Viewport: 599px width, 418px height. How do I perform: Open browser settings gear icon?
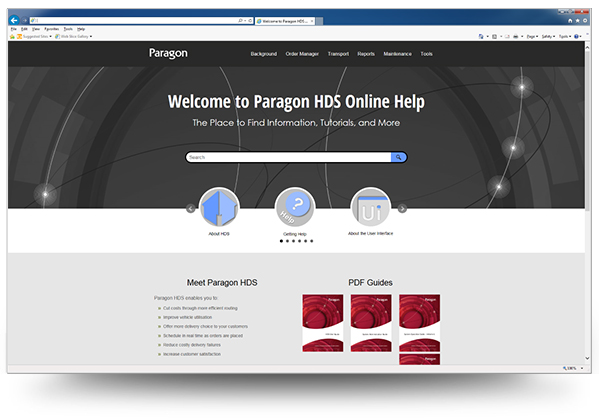(585, 21)
